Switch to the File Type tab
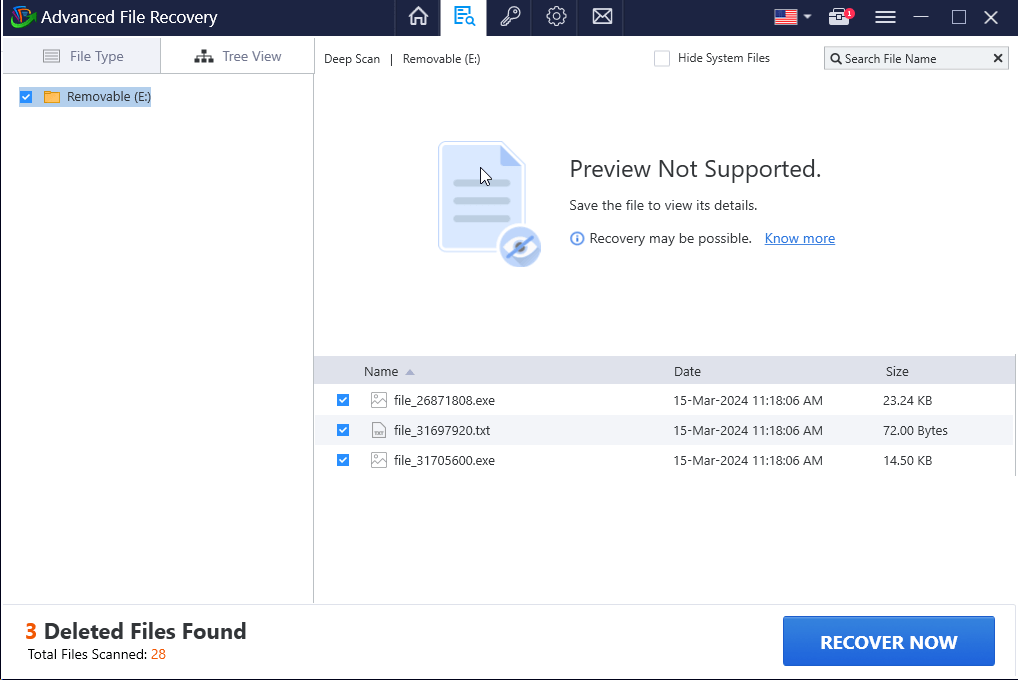 point(82,56)
